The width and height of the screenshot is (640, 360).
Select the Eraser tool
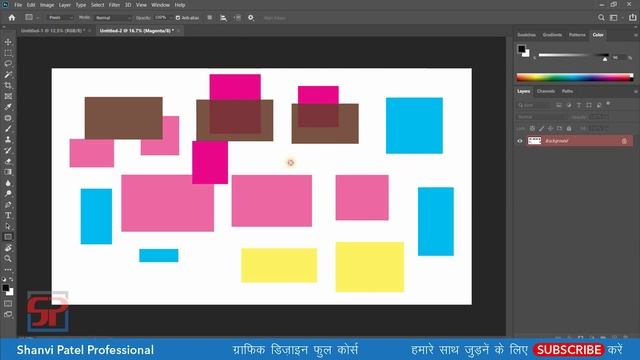tap(8, 161)
